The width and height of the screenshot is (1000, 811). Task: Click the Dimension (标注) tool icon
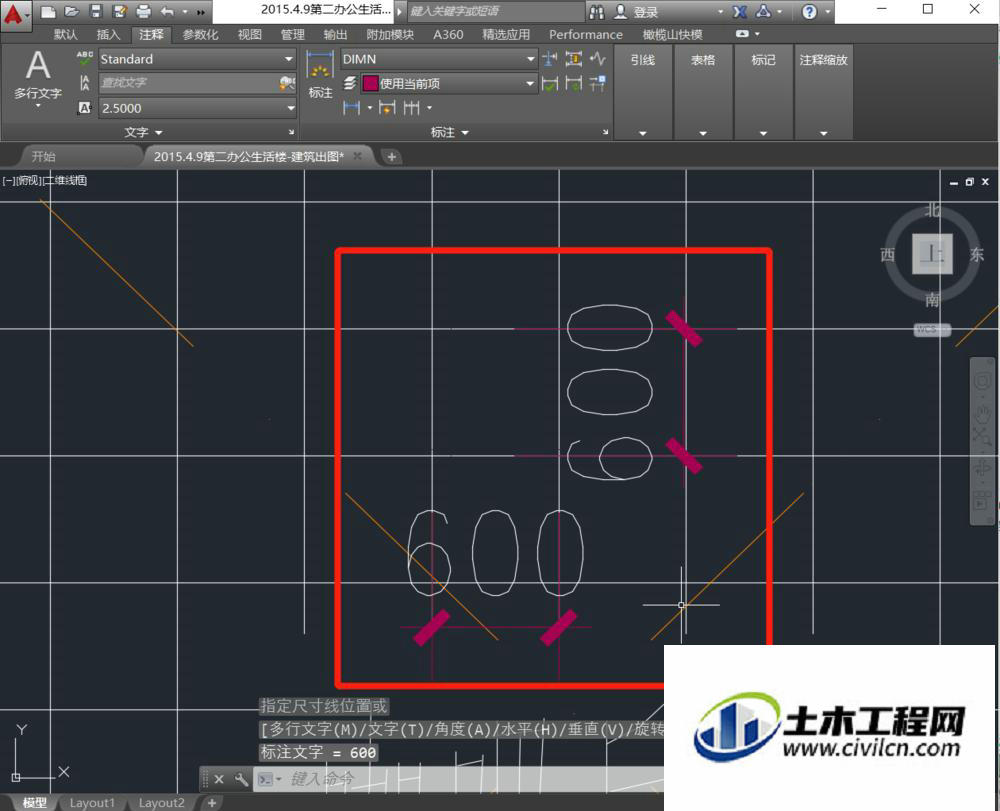320,75
